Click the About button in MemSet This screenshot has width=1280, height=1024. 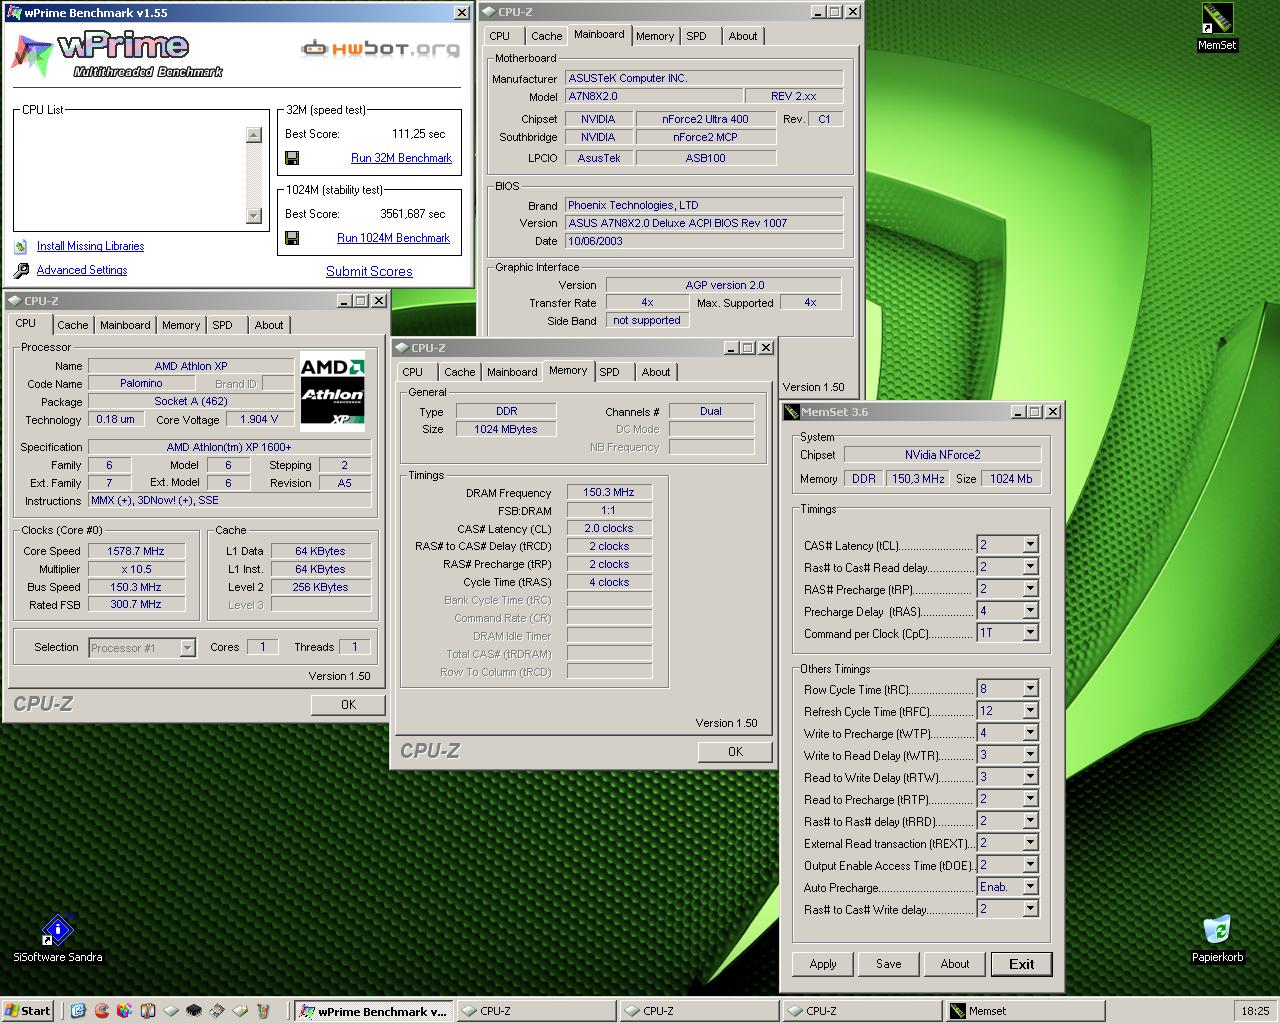click(x=955, y=964)
